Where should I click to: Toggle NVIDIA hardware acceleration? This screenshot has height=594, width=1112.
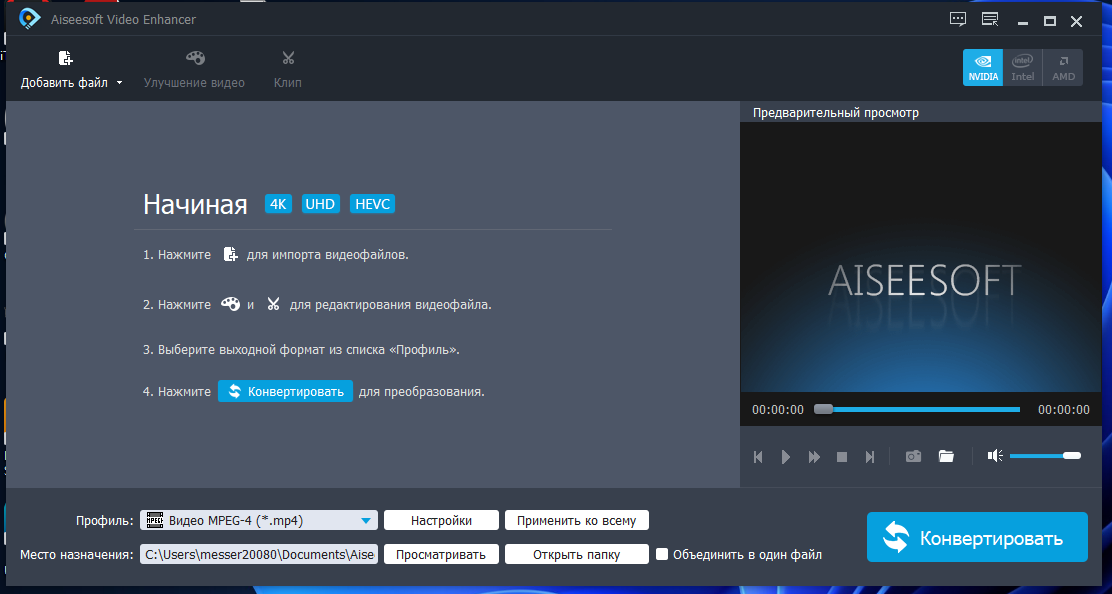point(983,67)
